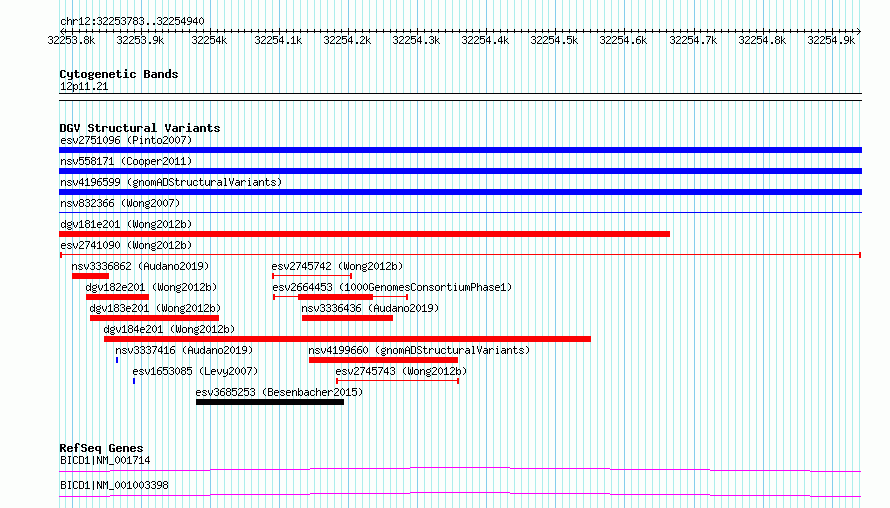Select the long dgv184e201 red bar
This screenshot has width=890, height=508.
pos(347,339)
